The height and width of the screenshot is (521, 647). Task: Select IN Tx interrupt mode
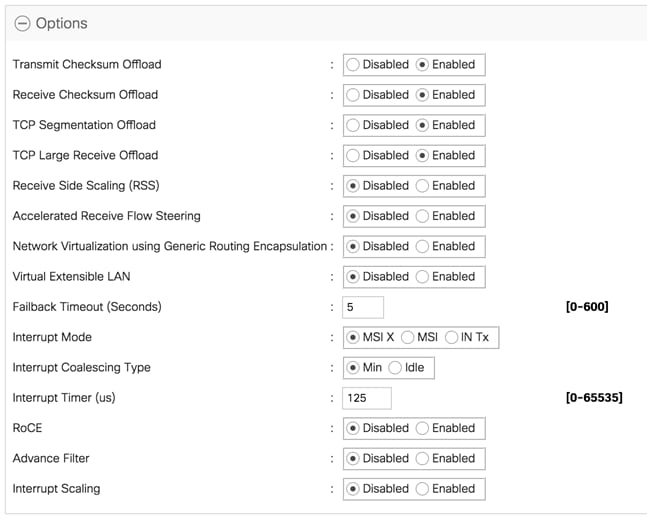(x=452, y=337)
